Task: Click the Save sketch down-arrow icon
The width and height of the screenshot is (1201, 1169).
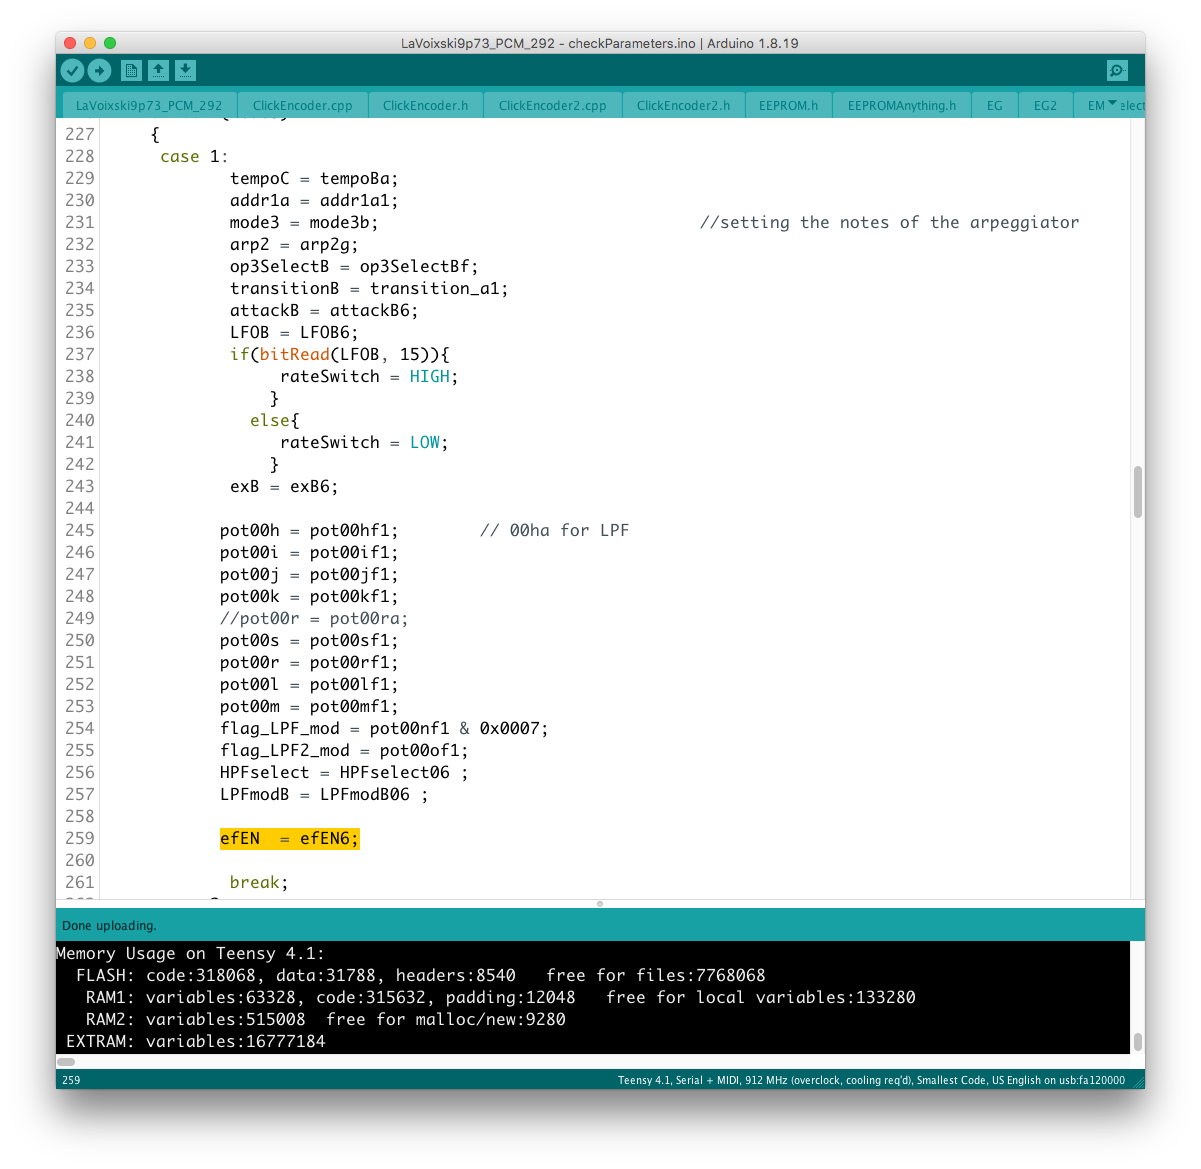Action: click(185, 70)
